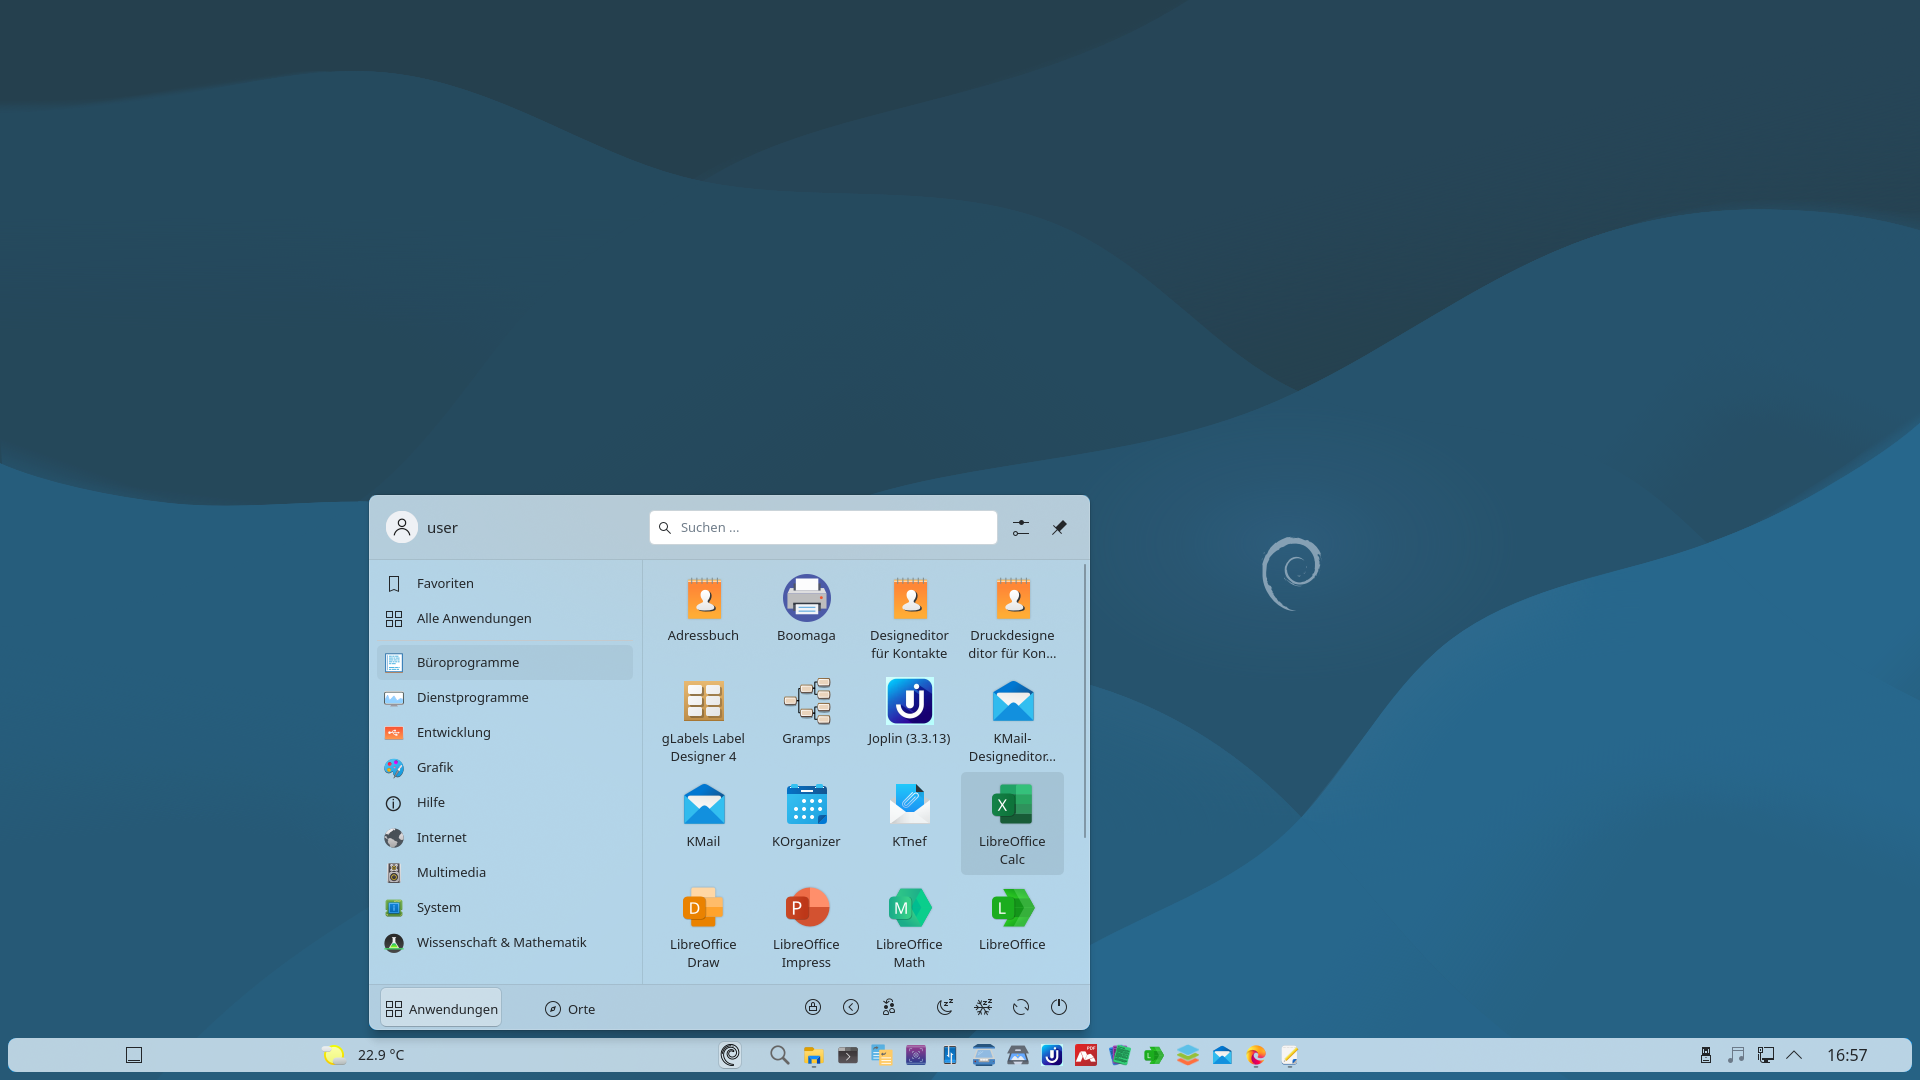Screen dimensions: 1920x1080
Task: Open the Edge browser taskbar icon
Action: [1256, 1054]
